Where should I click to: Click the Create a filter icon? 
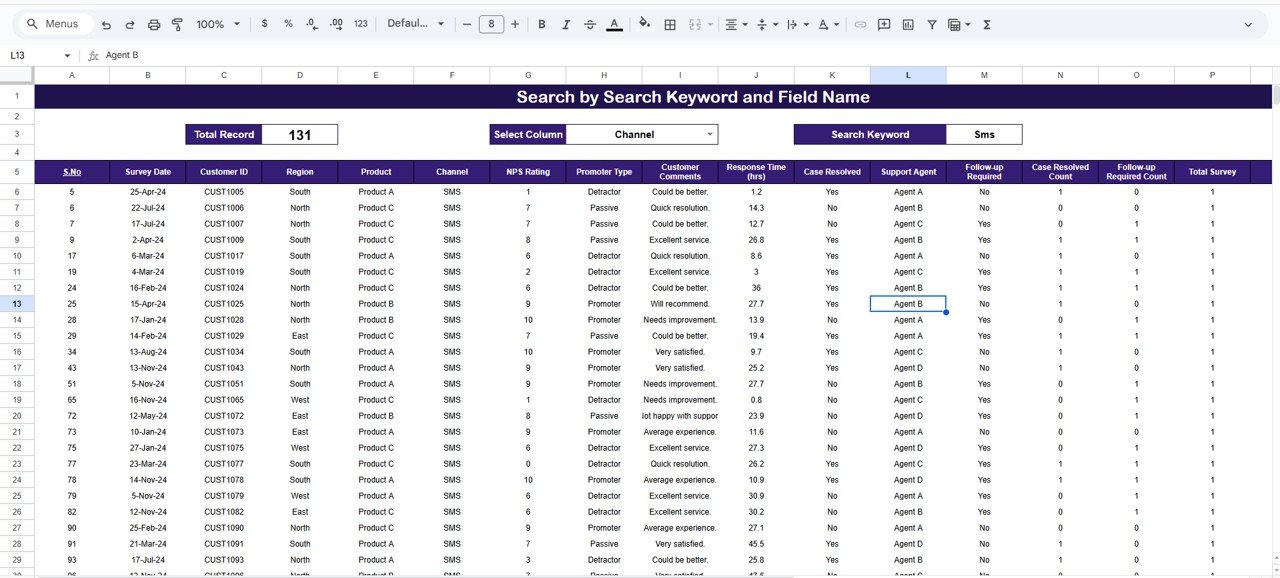click(933, 23)
